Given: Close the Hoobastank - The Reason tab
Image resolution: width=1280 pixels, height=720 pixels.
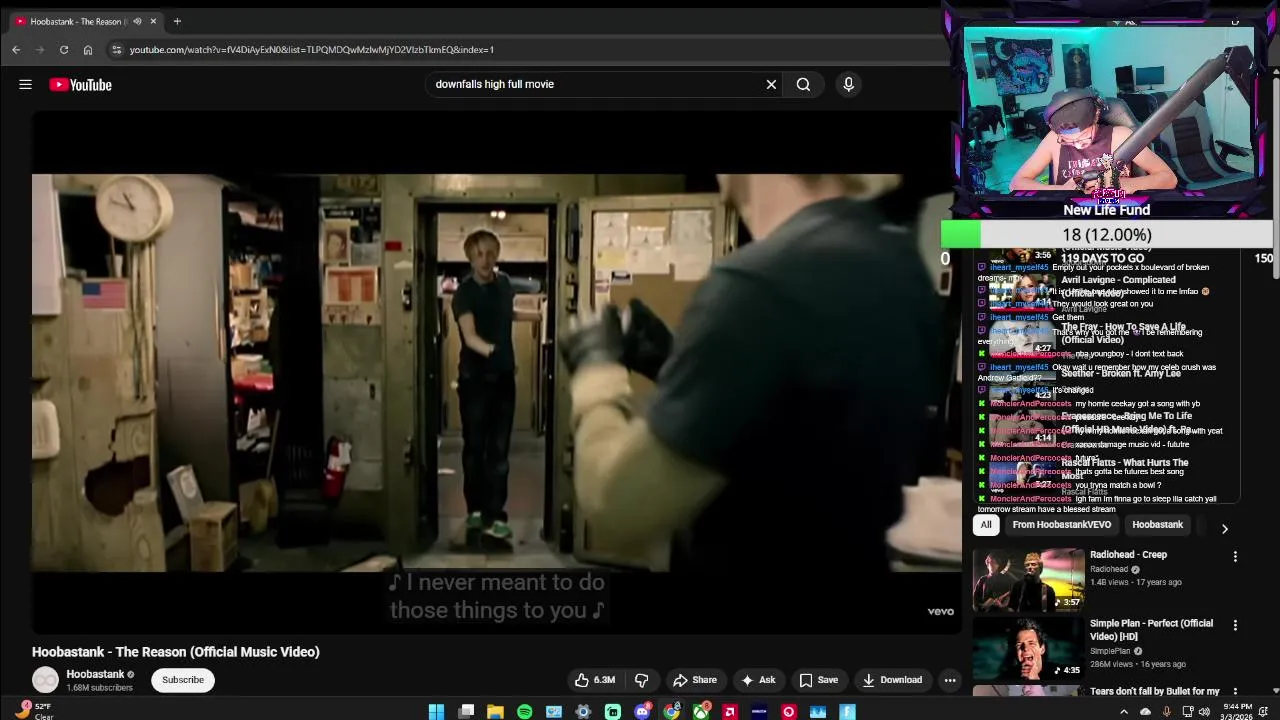Looking at the screenshot, I should (x=153, y=21).
